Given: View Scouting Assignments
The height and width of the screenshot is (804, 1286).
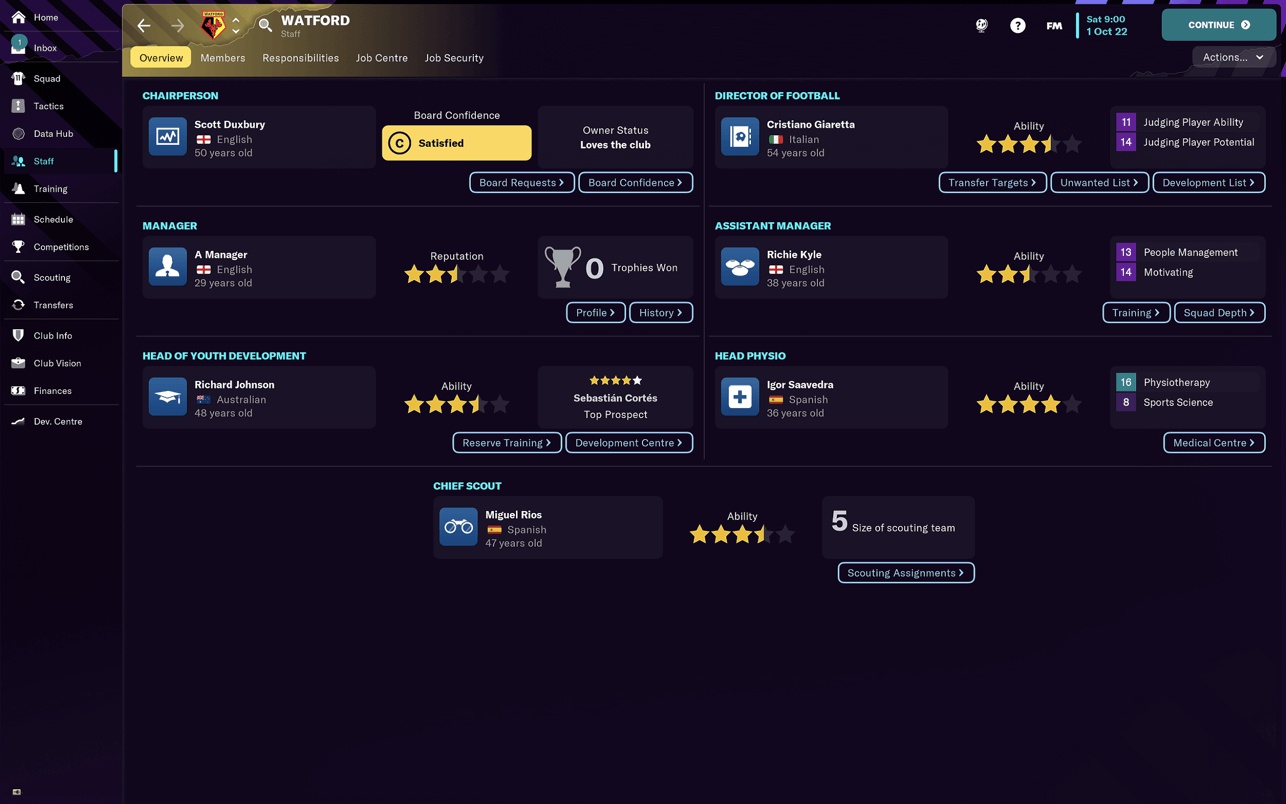Looking at the screenshot, I should pos(905,572).
